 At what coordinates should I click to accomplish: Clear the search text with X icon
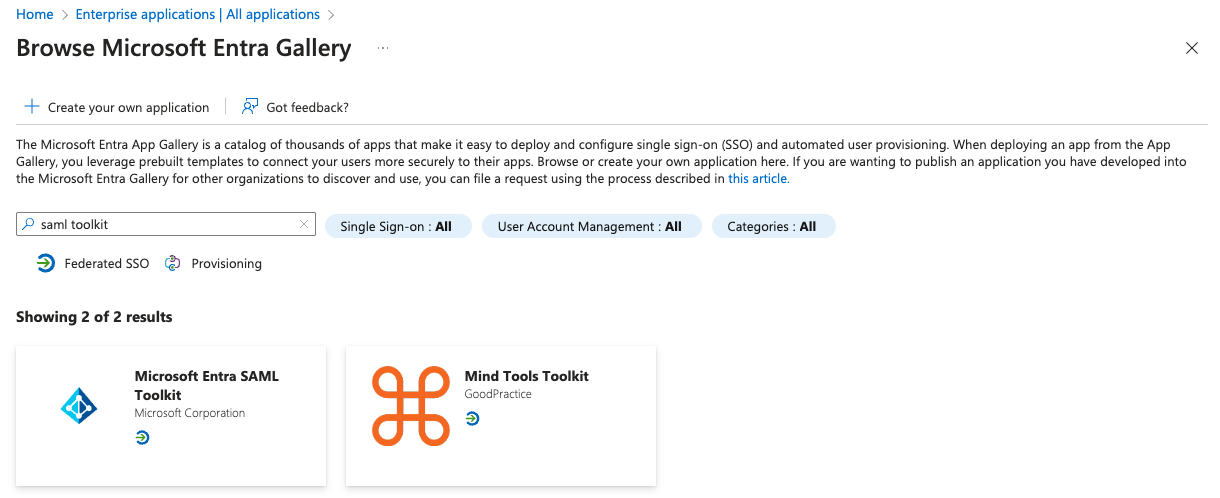[304, 225]
